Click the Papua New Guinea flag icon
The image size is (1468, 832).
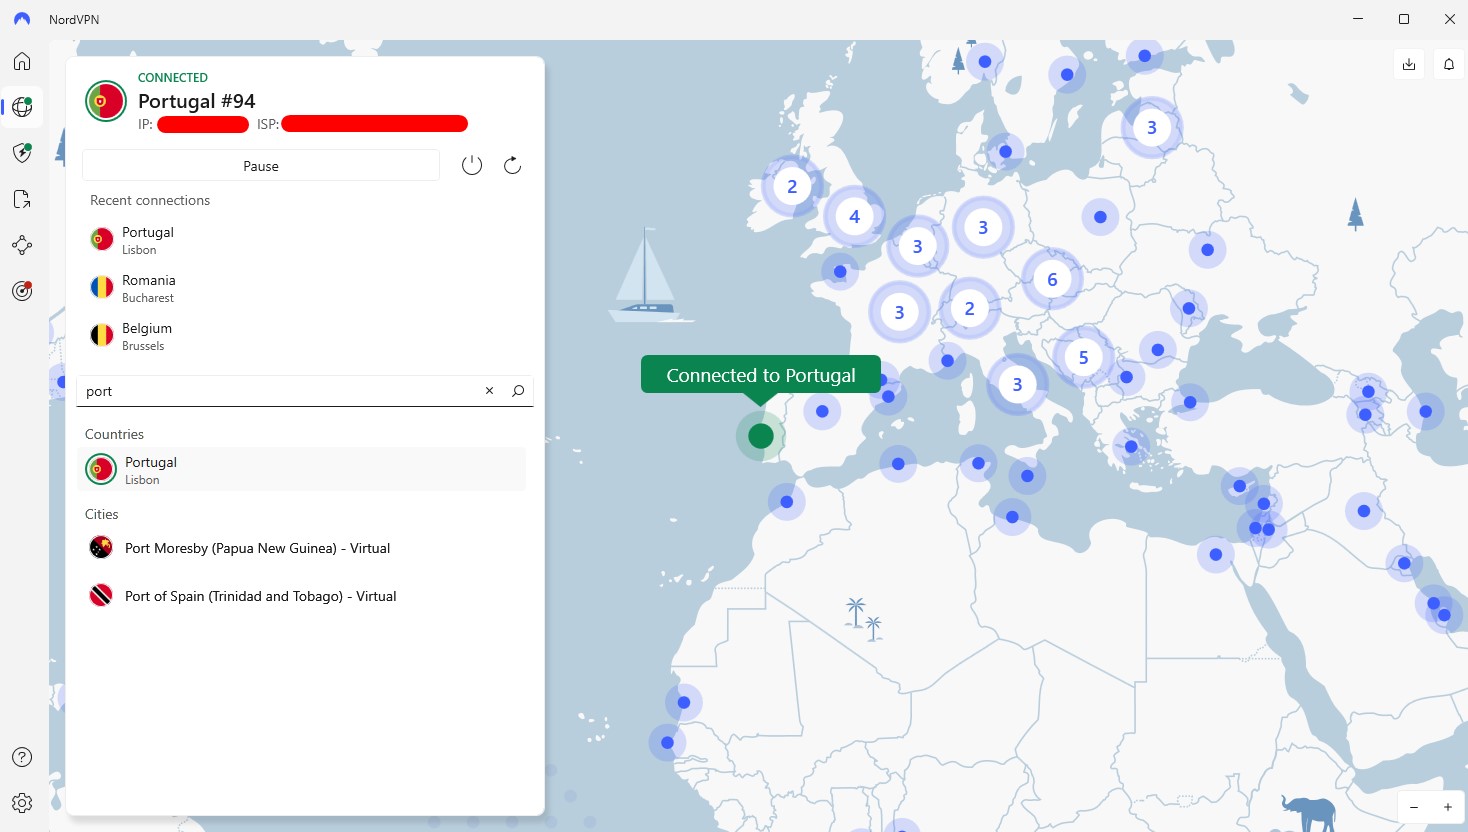101,548
